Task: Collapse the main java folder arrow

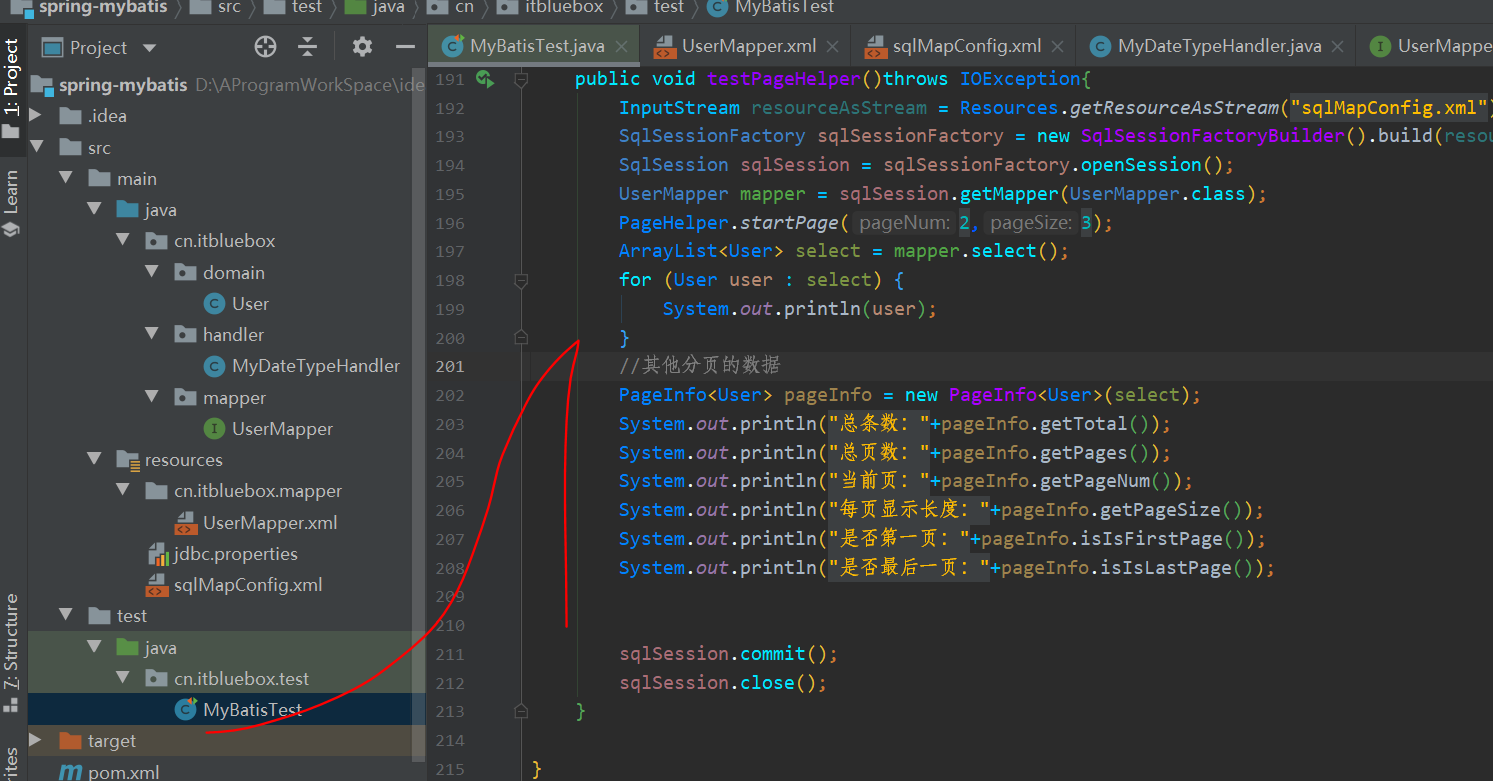Action: 96,210
